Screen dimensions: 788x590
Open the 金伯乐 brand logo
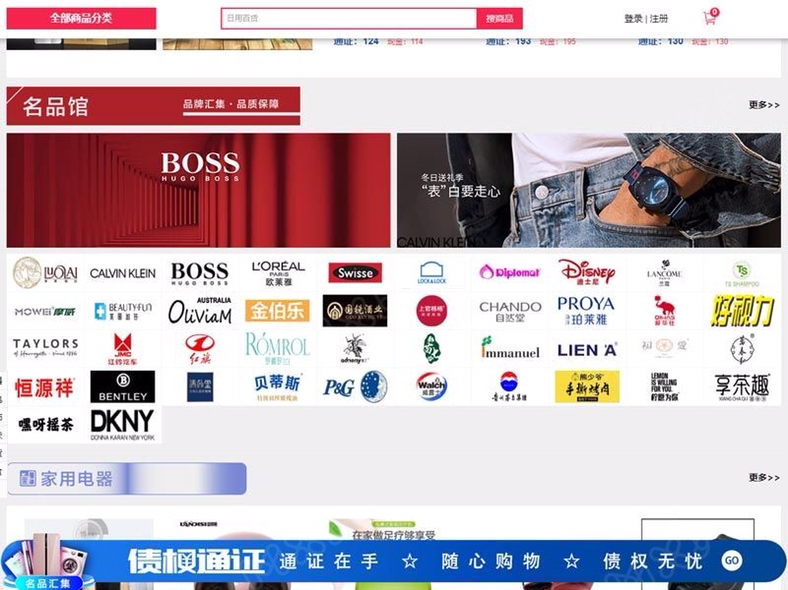pyautogui.click(x=277, y=311)
